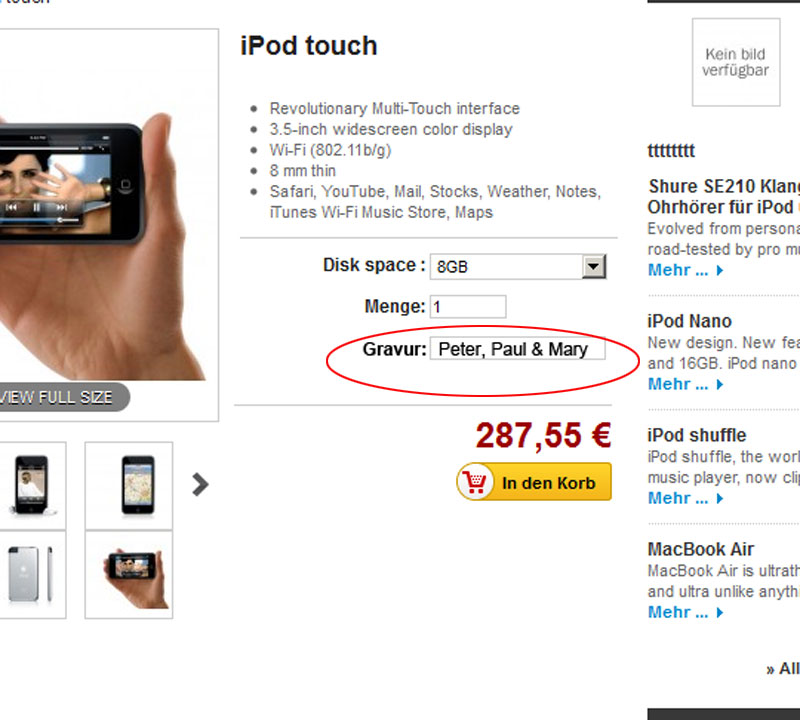Open the MacBook Air product title
800x720 pixels.
[701, 550]
